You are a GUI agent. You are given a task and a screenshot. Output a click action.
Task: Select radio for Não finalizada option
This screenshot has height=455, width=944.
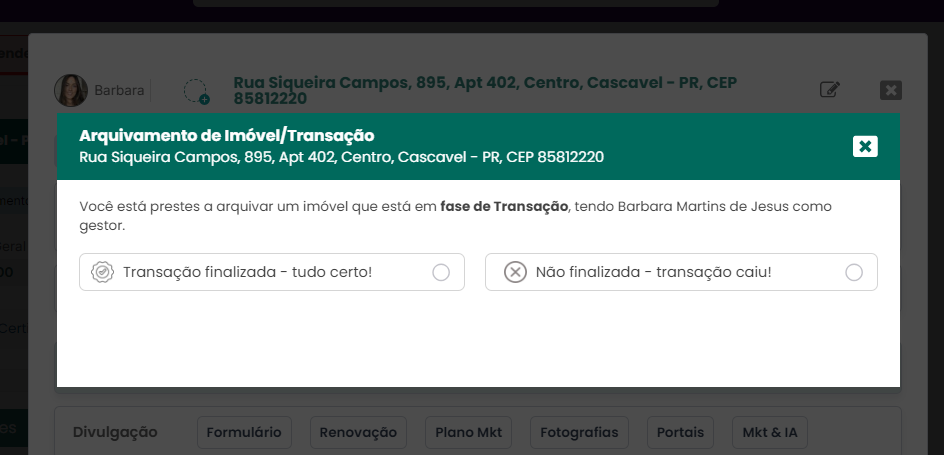tap(854, 273)
